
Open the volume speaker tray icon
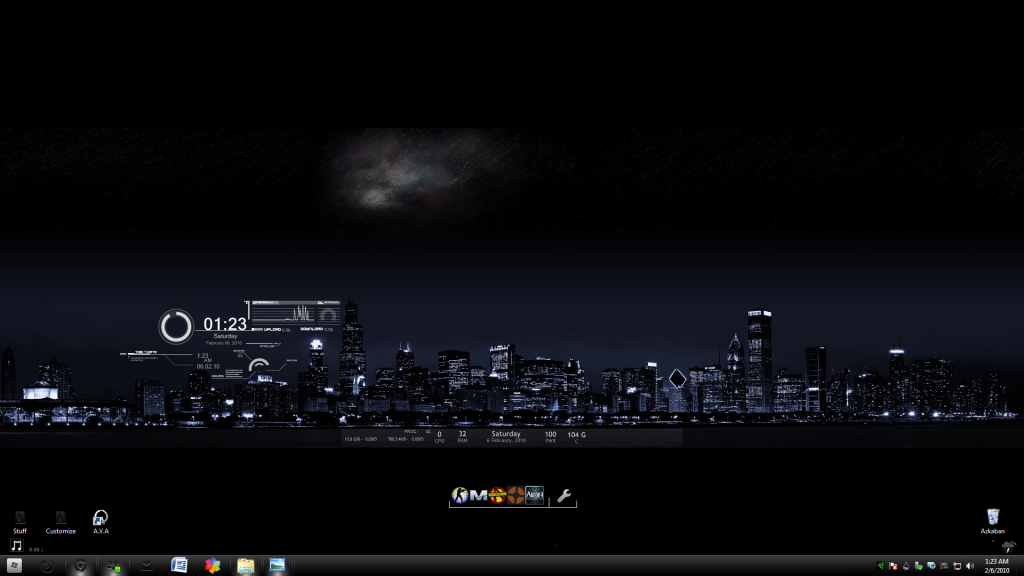click(970, 566)
